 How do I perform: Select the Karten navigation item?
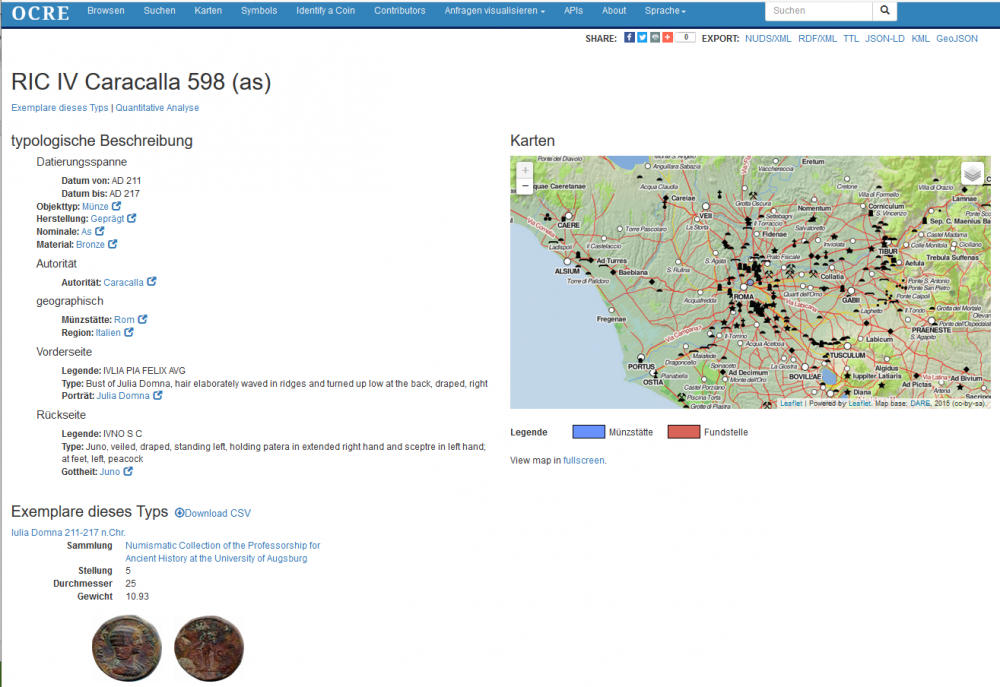(208, 11)
